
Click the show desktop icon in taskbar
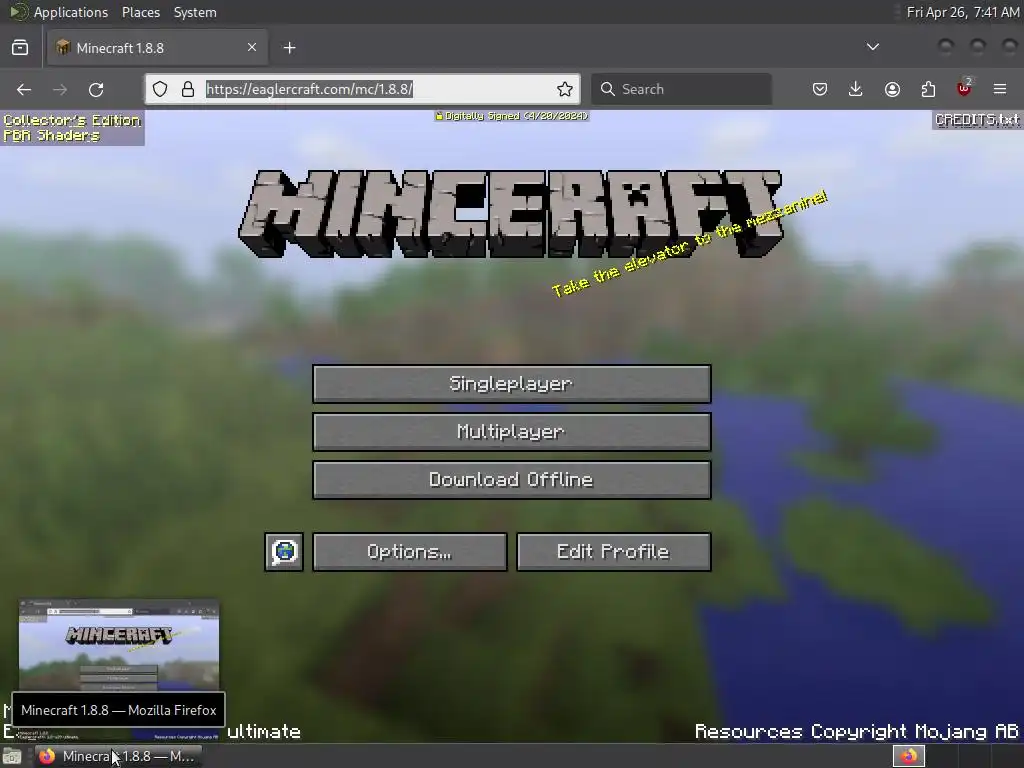tap(12, 756)
